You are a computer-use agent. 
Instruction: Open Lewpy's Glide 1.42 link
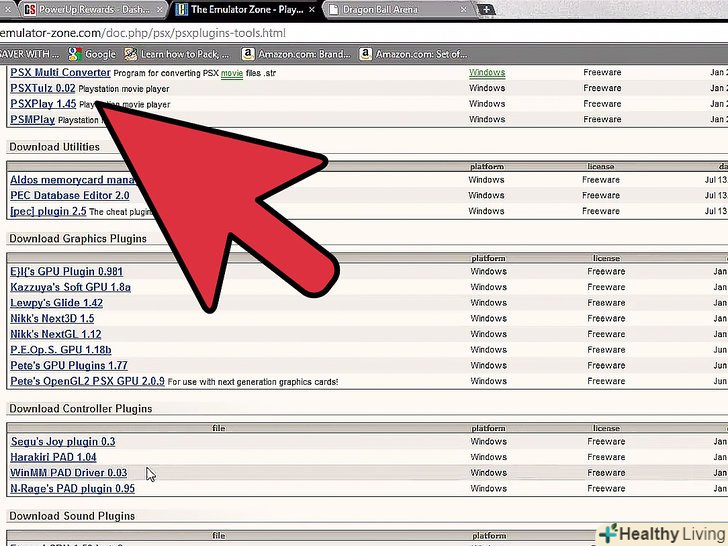pos(57,303)
